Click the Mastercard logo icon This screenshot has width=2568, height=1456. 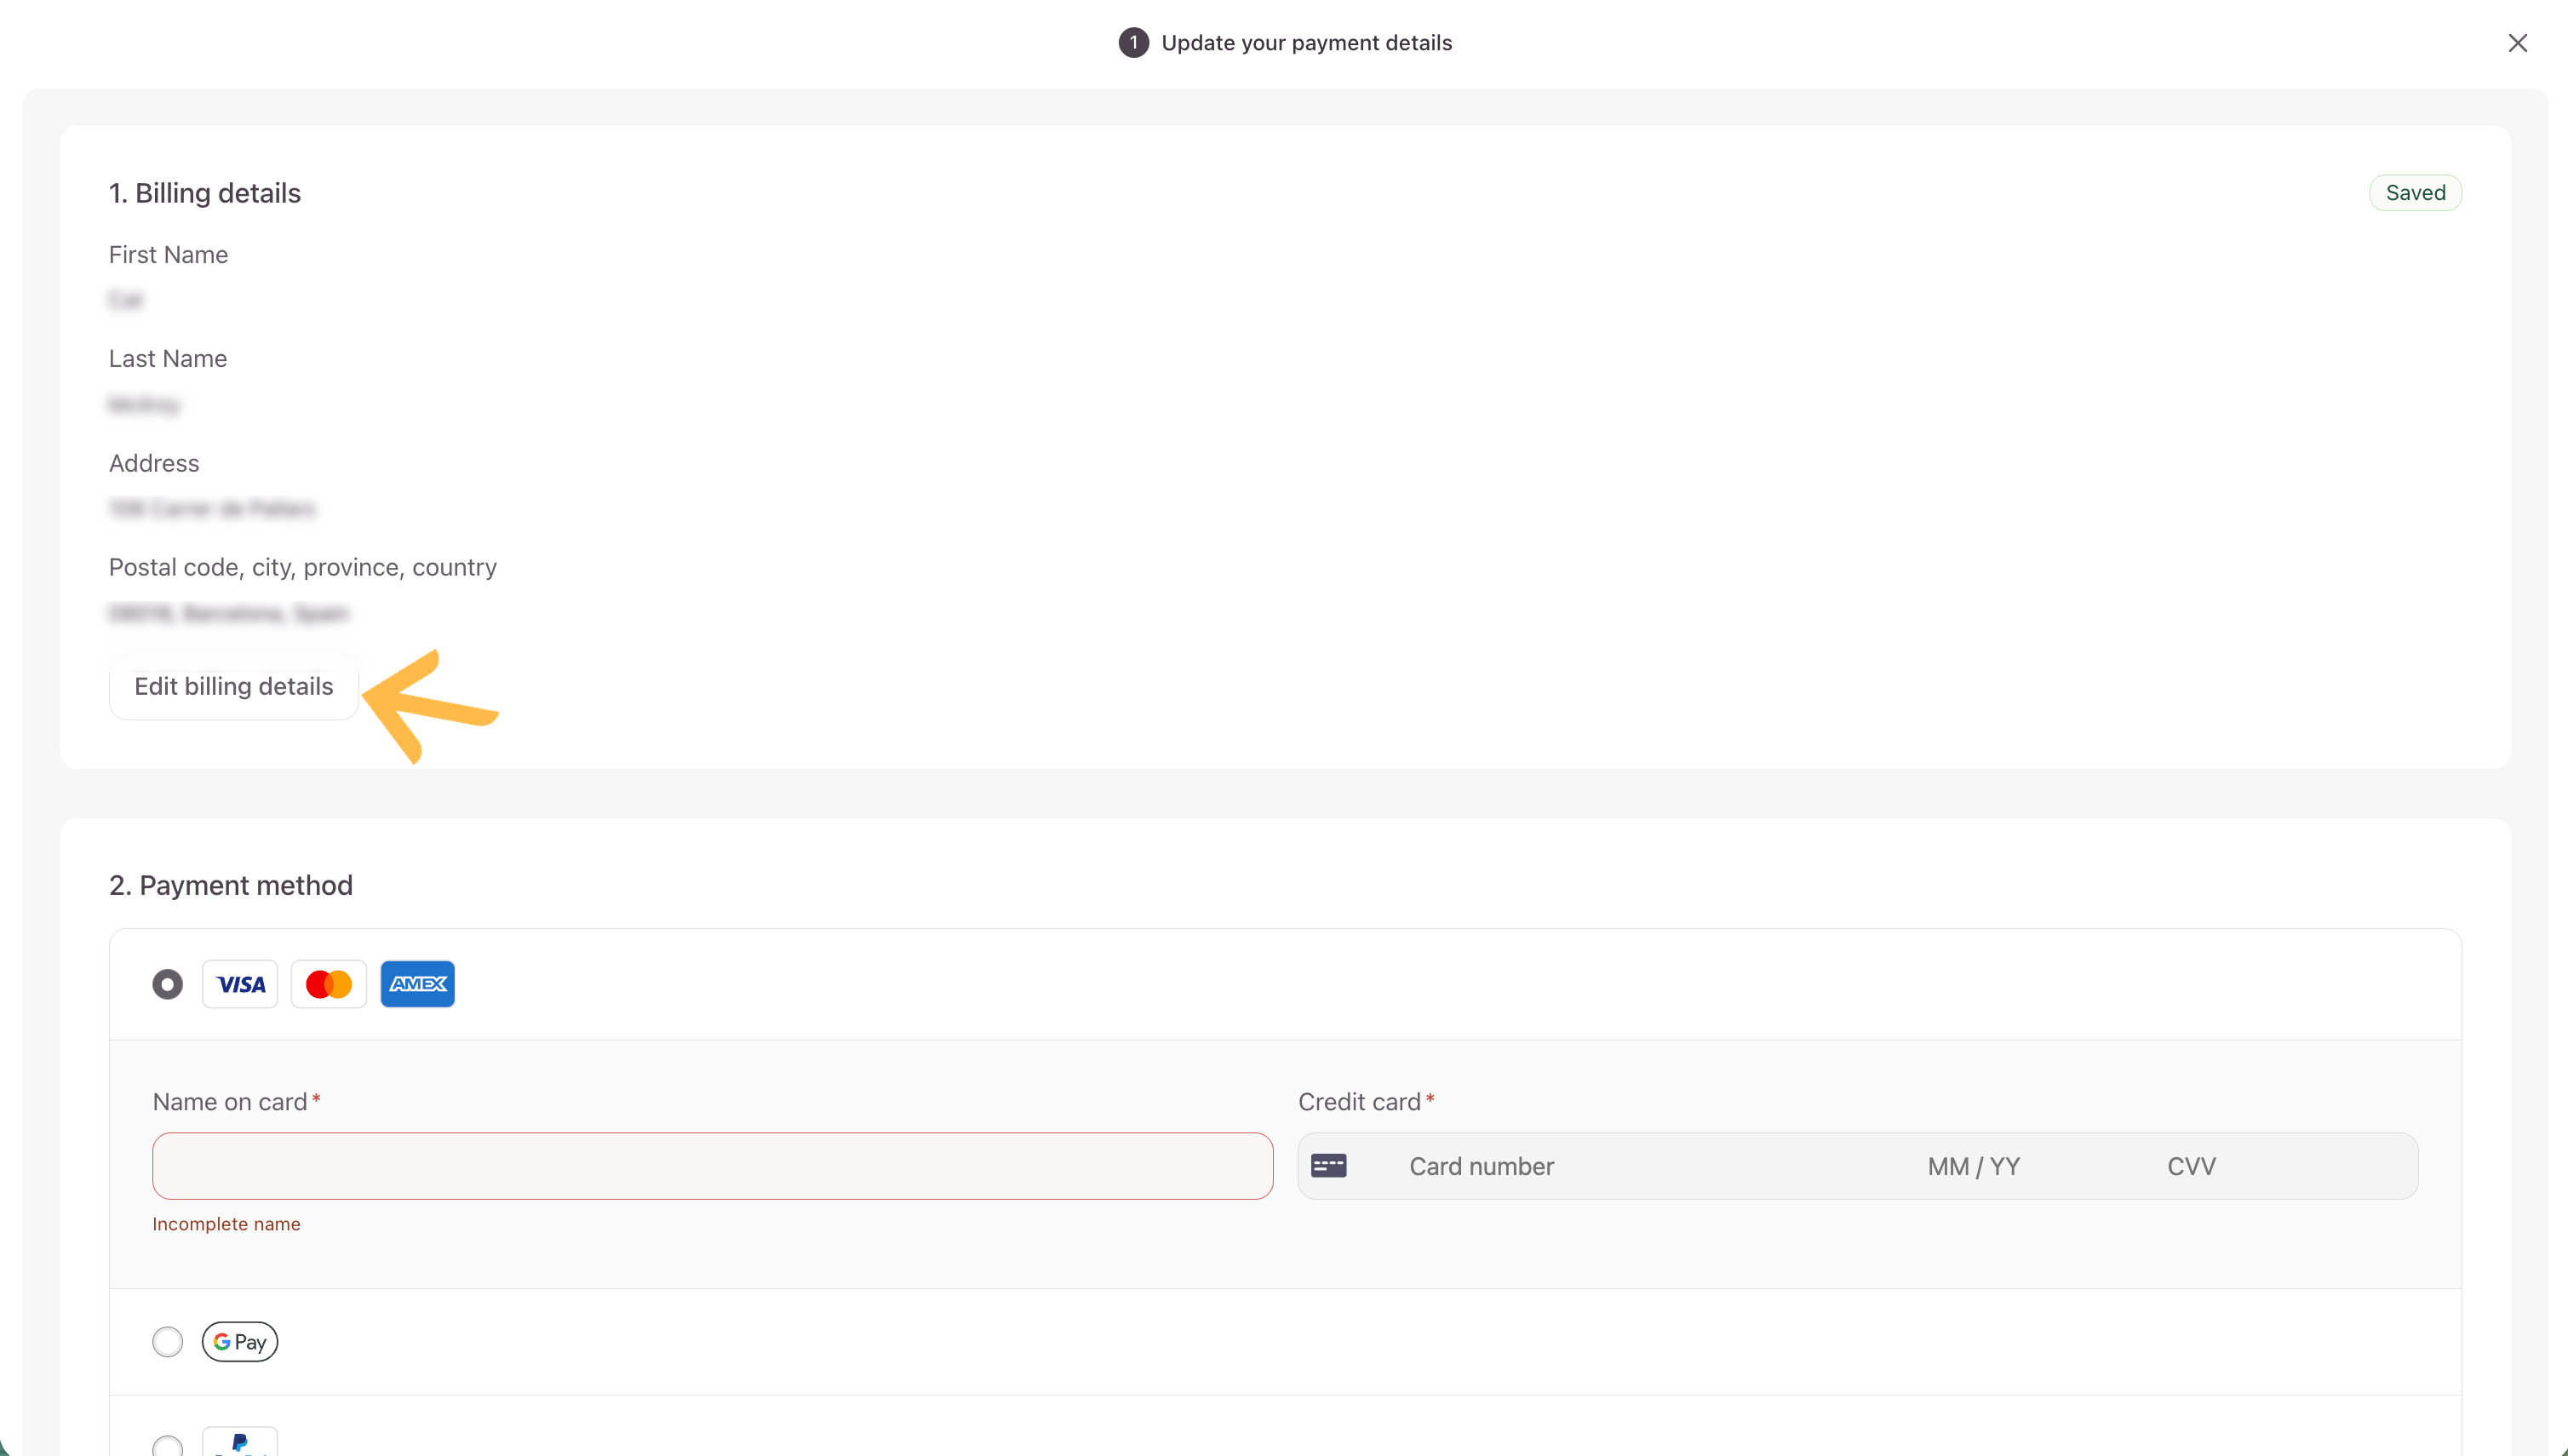(328, 984)
